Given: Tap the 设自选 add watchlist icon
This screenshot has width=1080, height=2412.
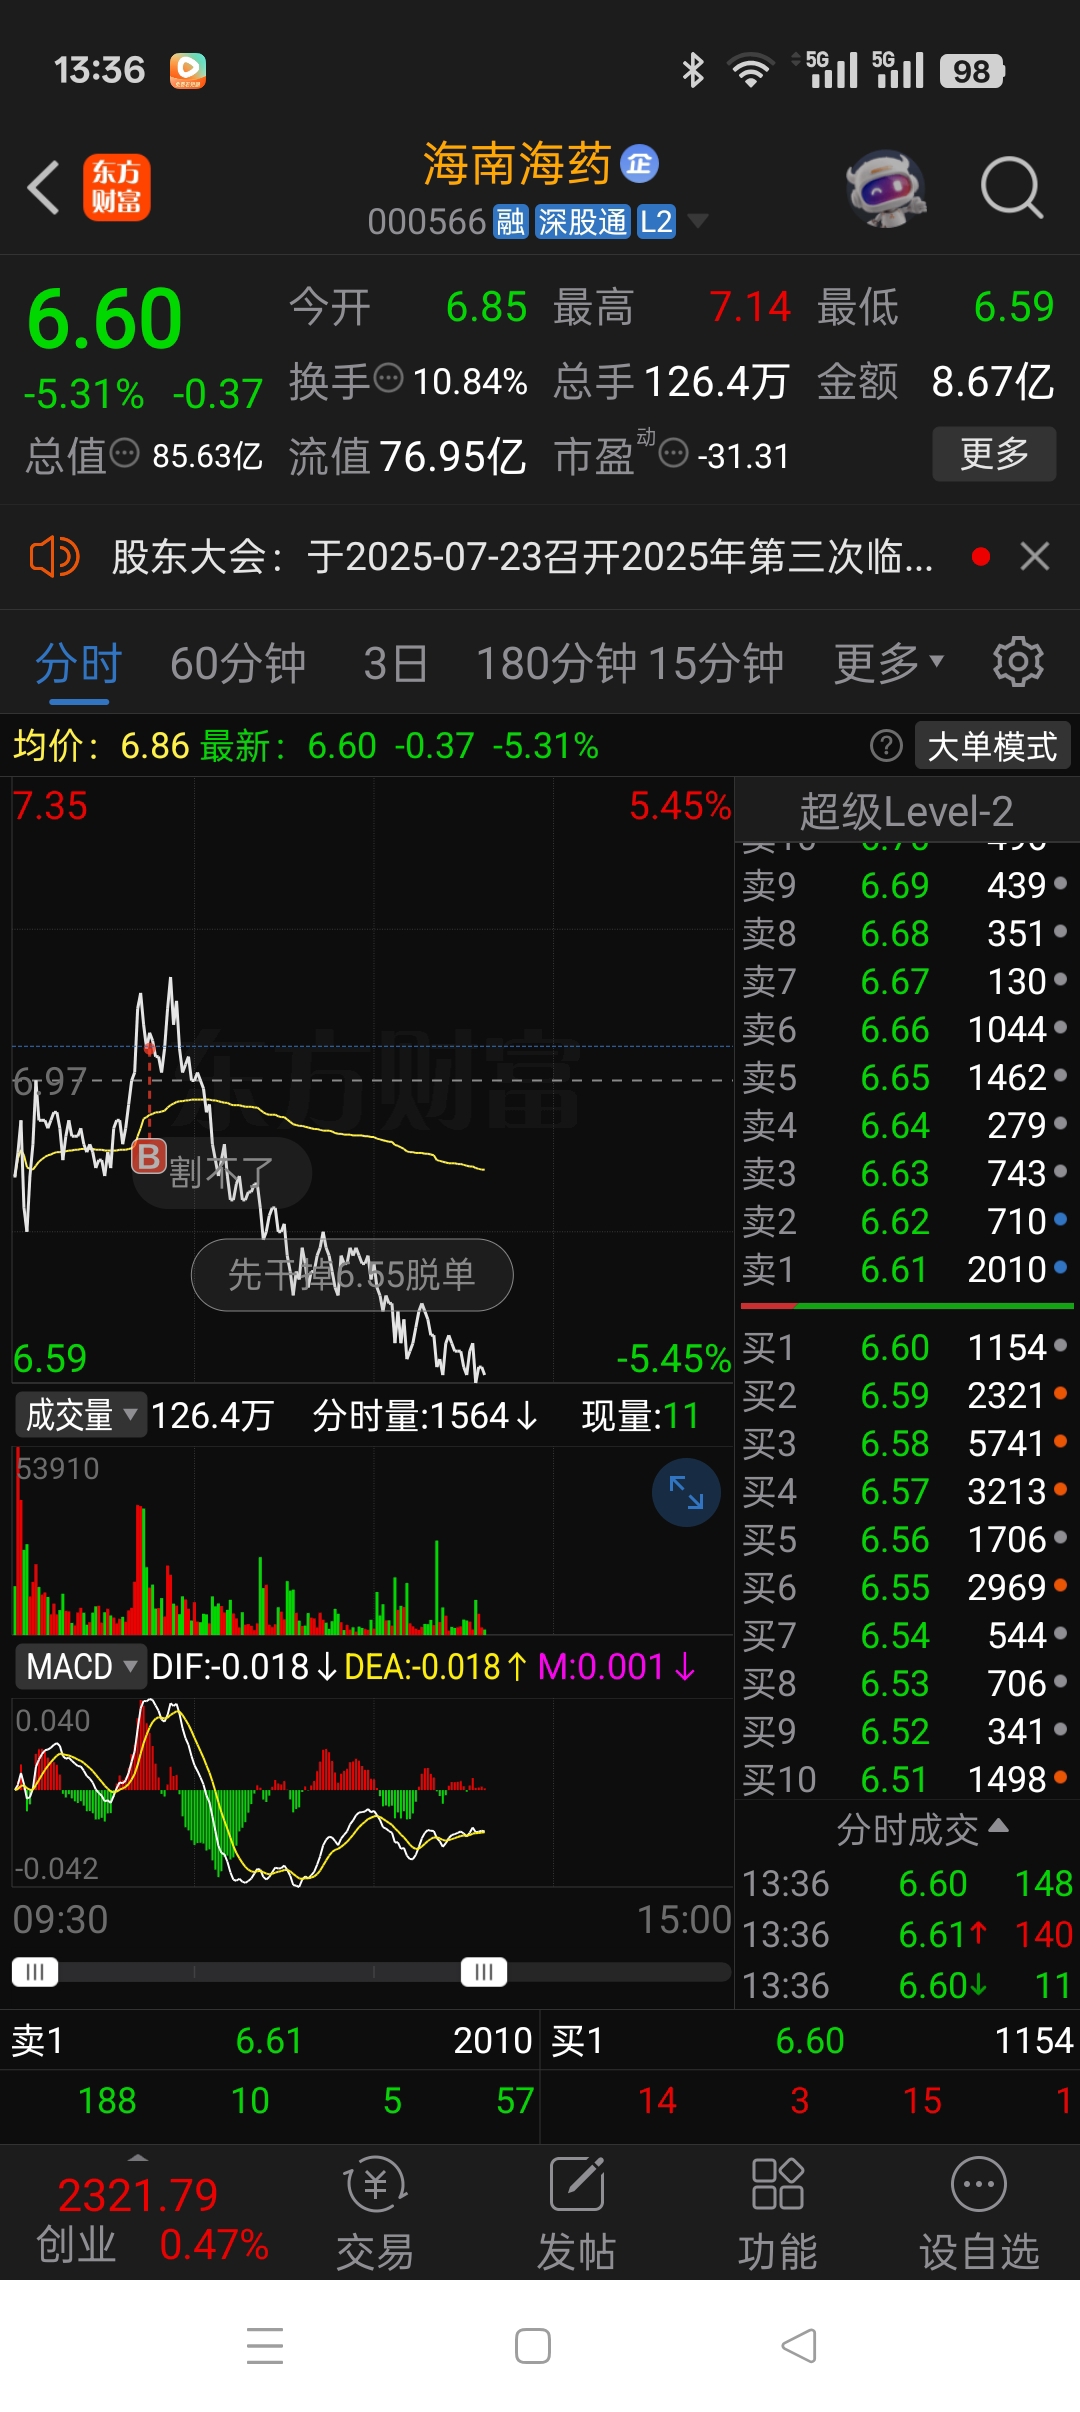Looking at the screenshot, I should pyautogui.click(x=979, y=2214).
